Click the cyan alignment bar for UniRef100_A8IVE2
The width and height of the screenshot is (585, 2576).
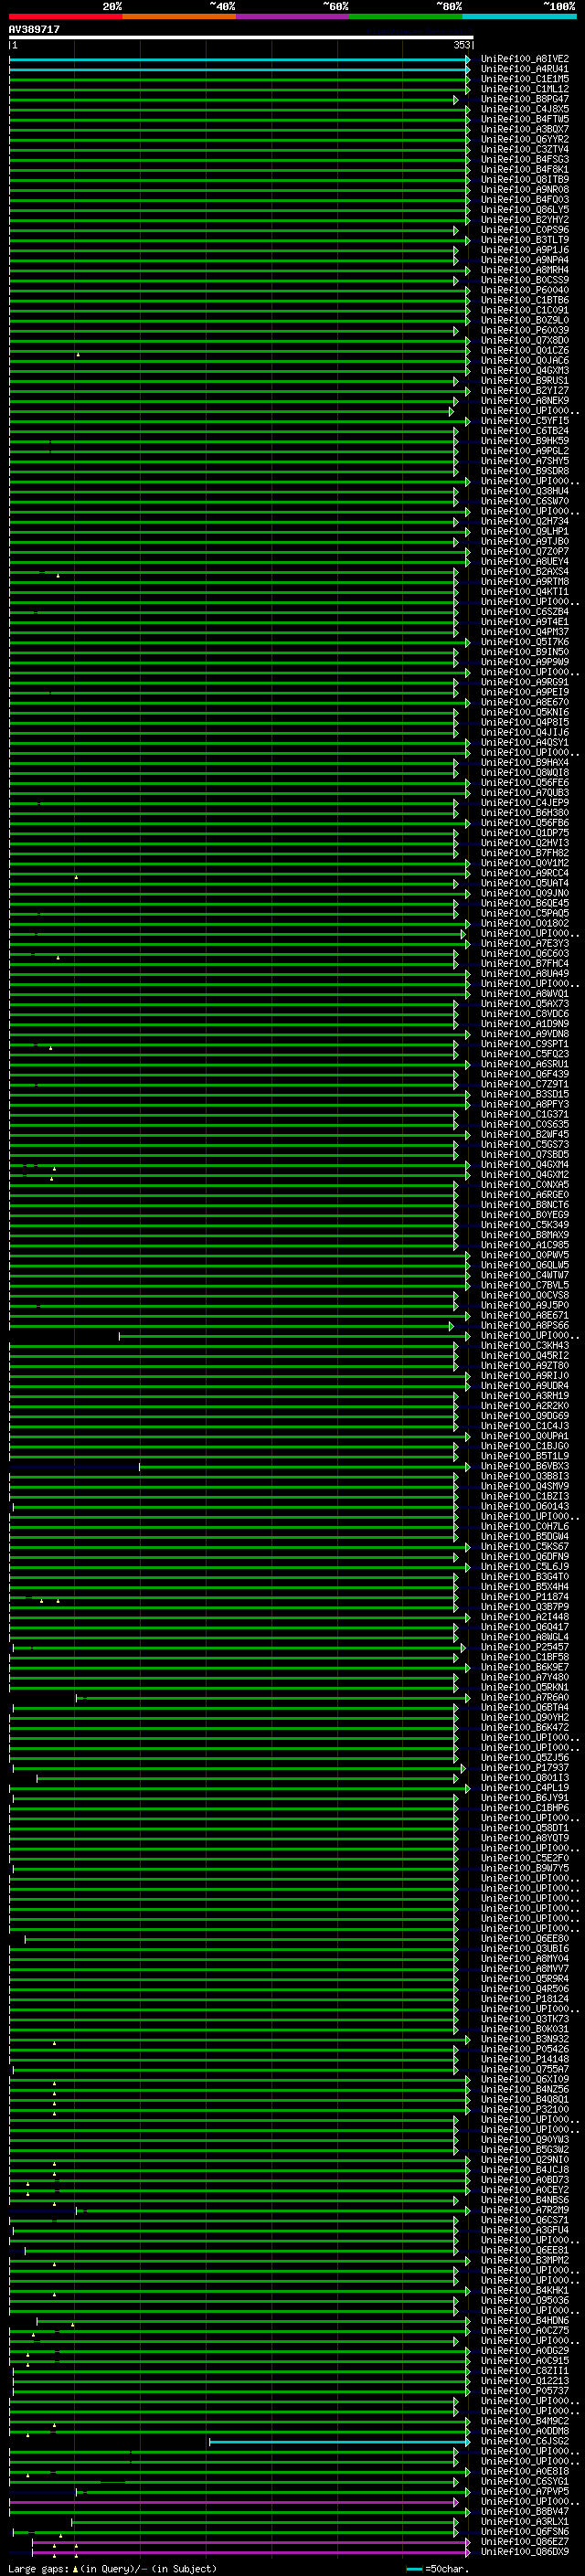click(x=239, y=59)
